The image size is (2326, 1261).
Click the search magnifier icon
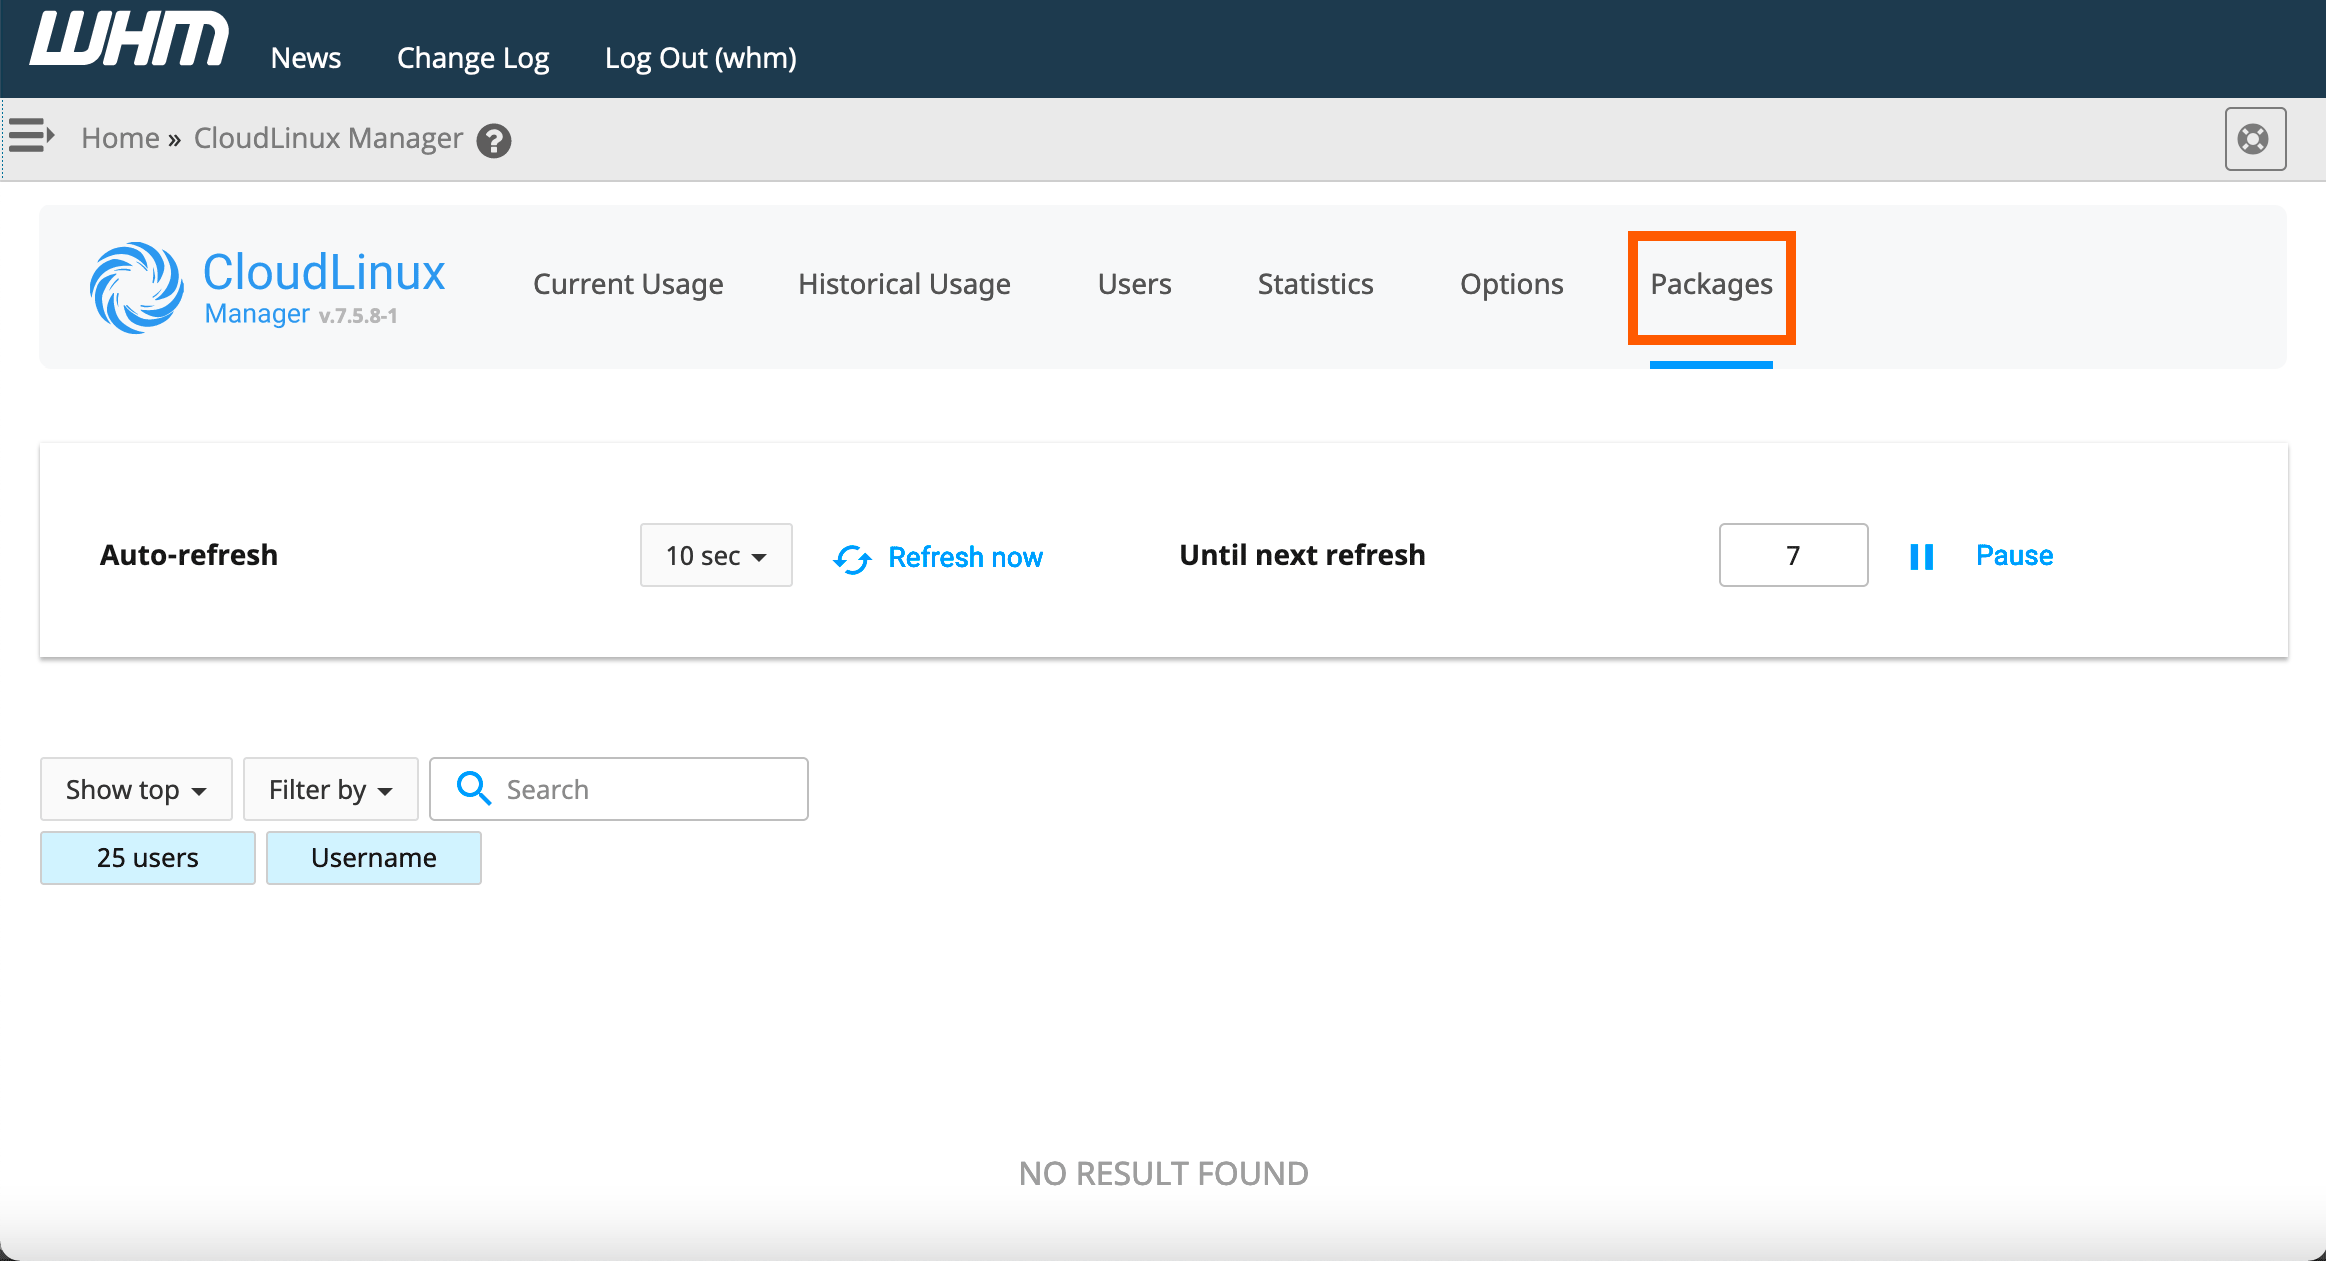[x=473, y=789]
